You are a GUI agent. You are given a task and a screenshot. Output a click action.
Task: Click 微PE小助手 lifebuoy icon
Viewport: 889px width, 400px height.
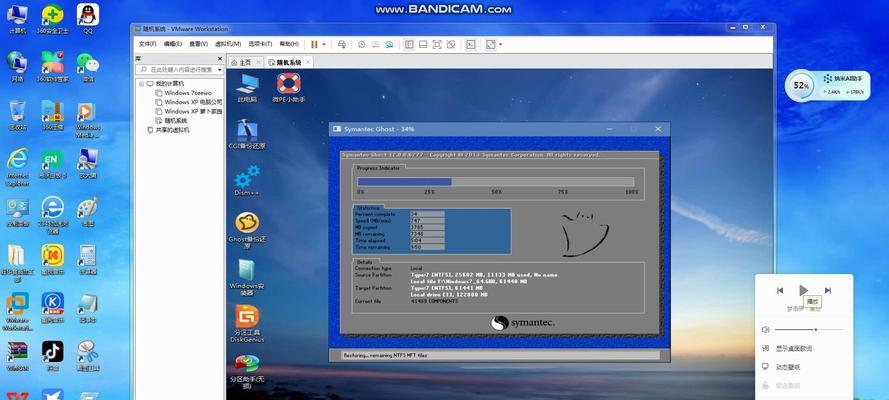point(289,88)
